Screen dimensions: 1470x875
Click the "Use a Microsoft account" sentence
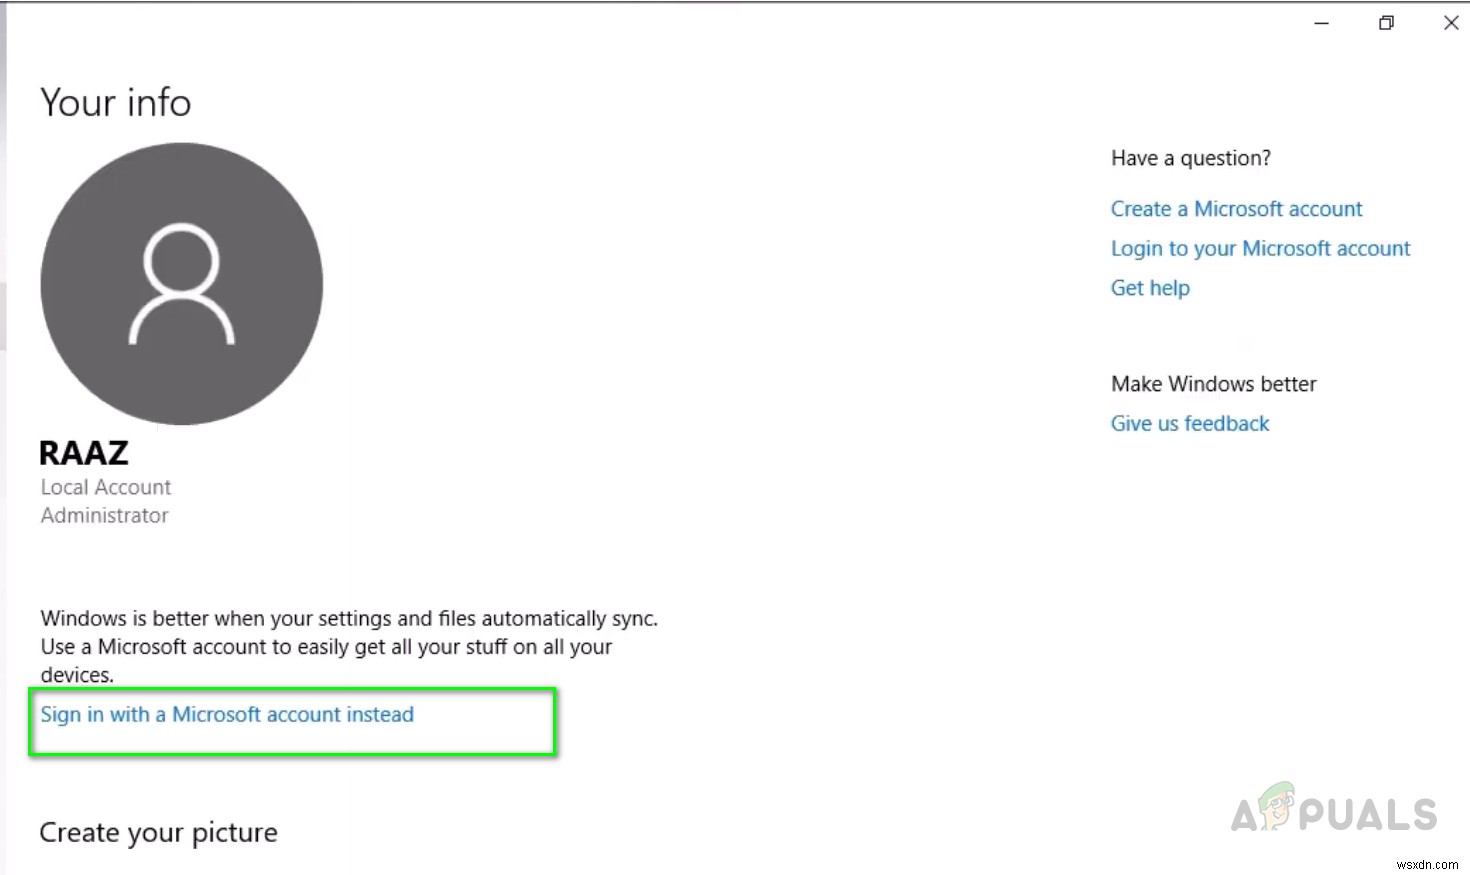click(326, 647)
